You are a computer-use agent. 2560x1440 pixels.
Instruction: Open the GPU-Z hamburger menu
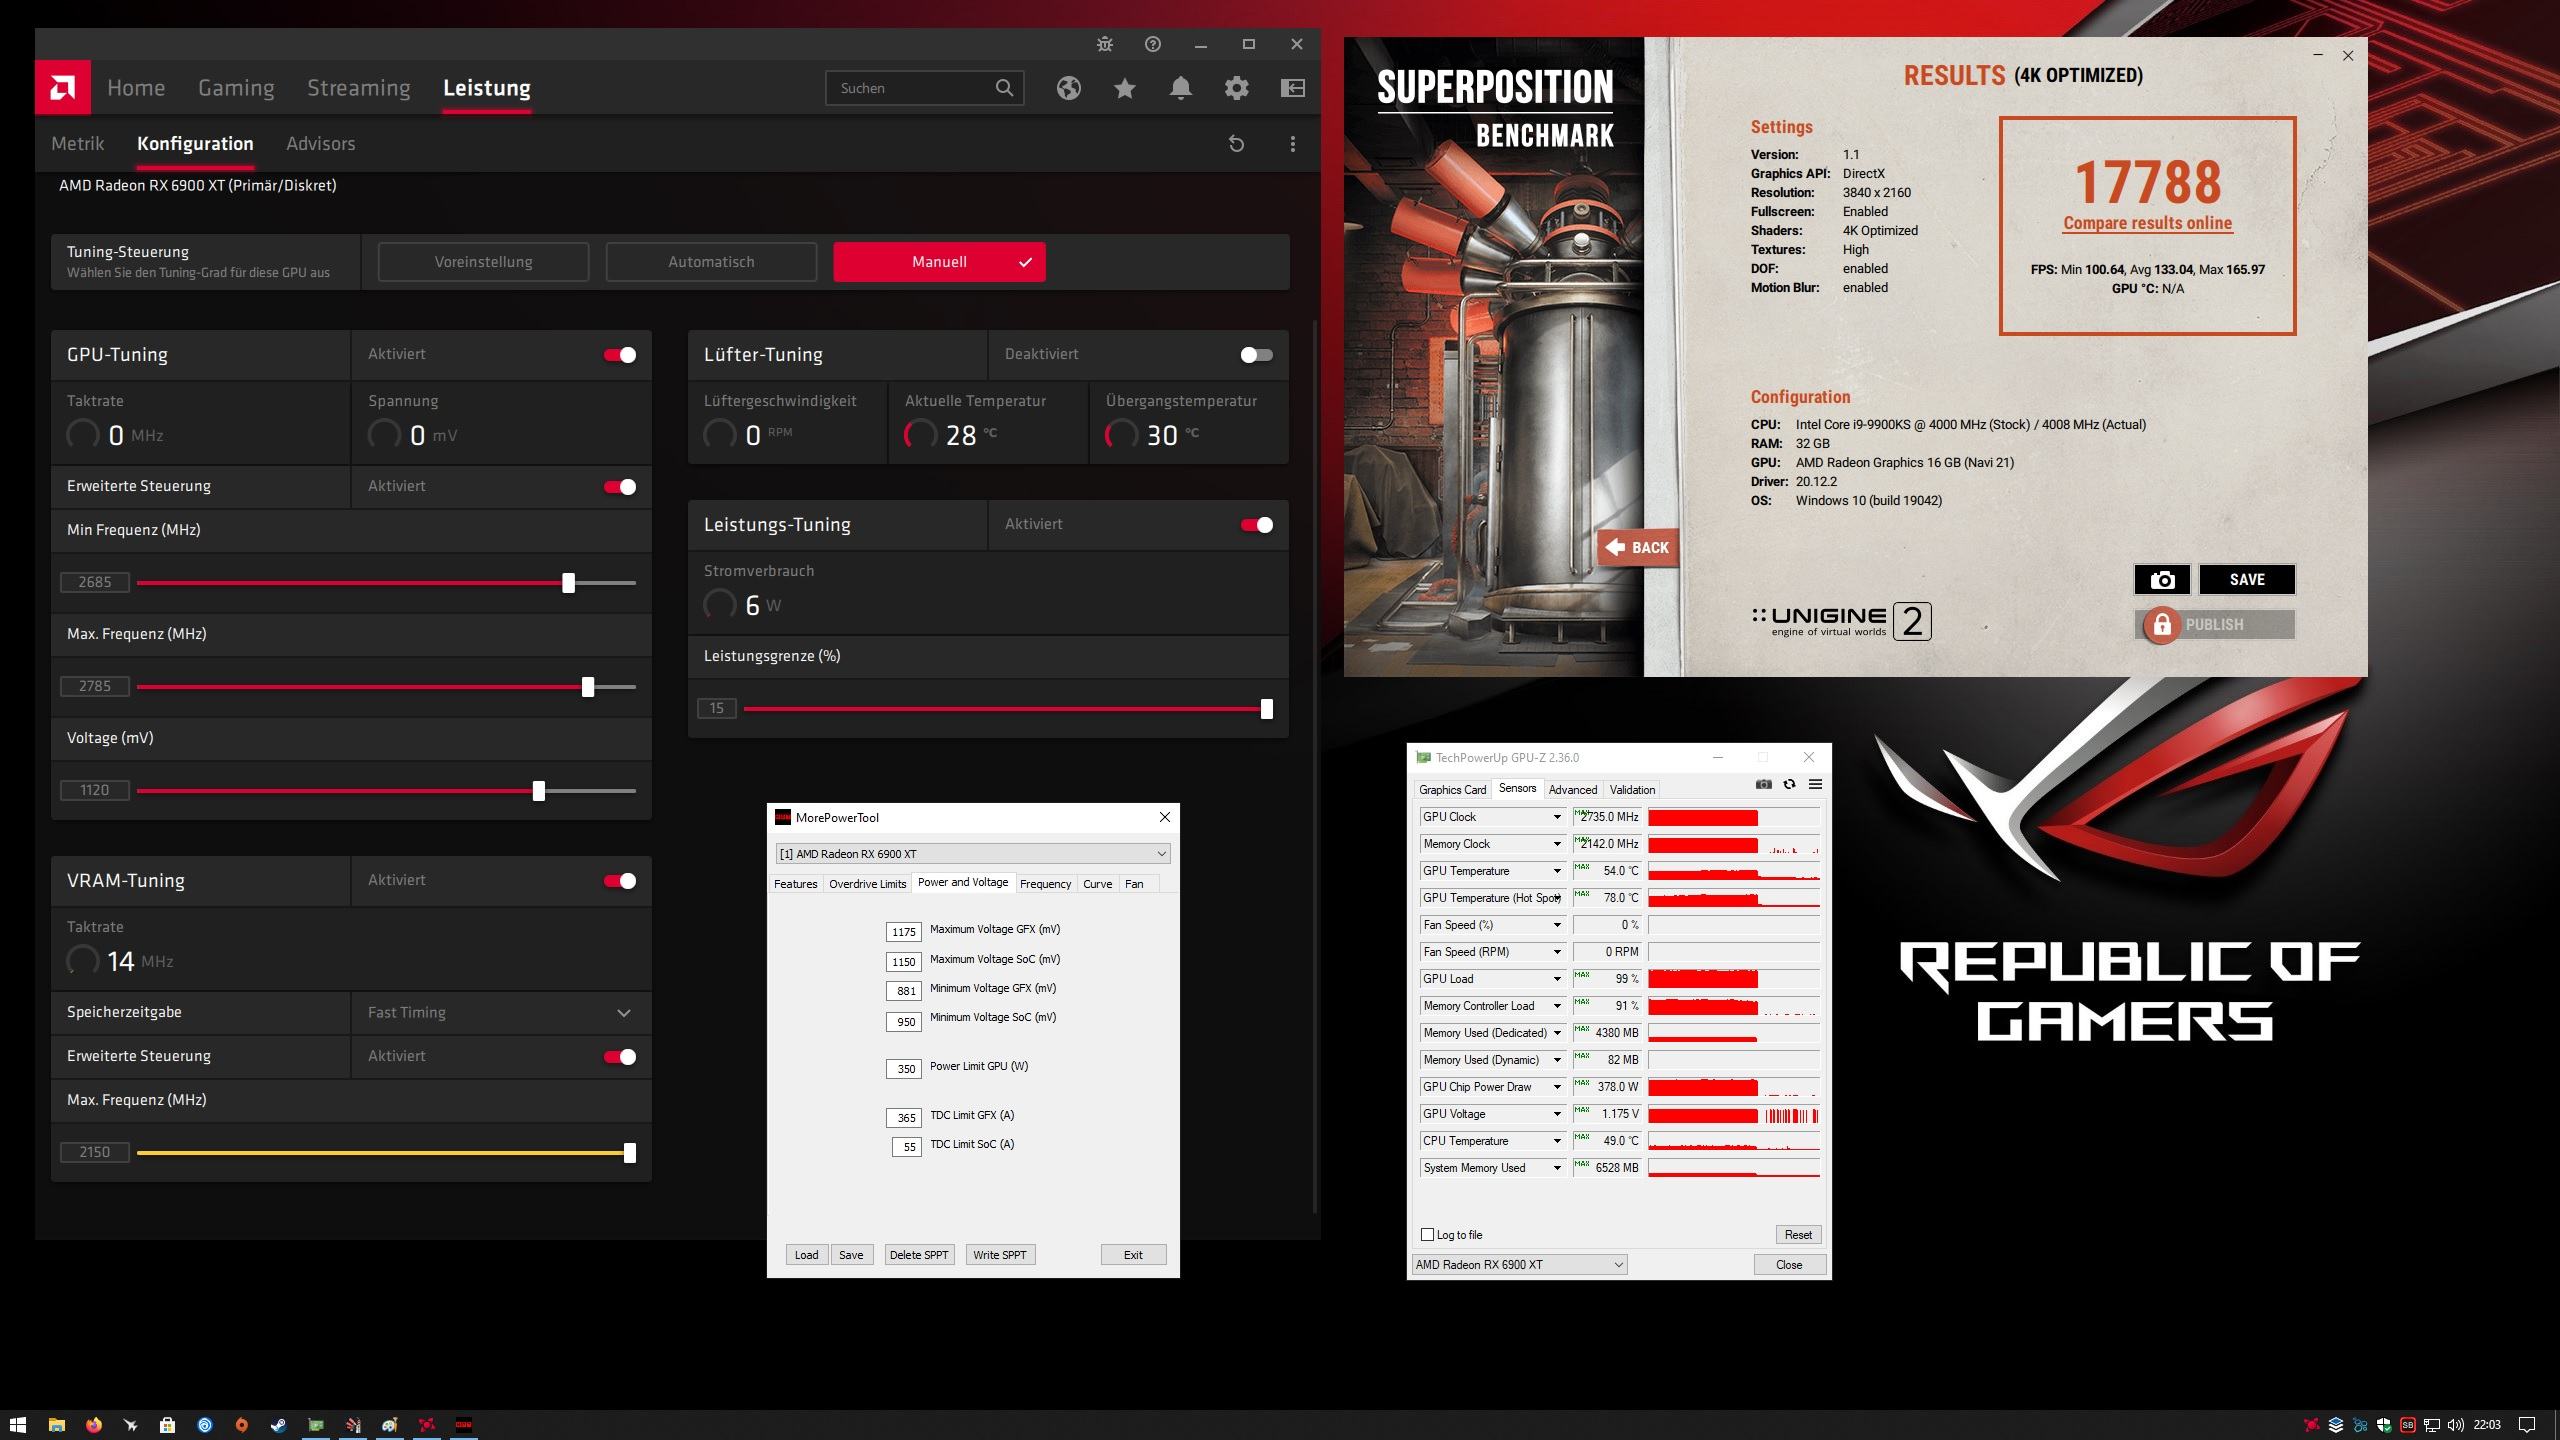(x=1815, y=785)
